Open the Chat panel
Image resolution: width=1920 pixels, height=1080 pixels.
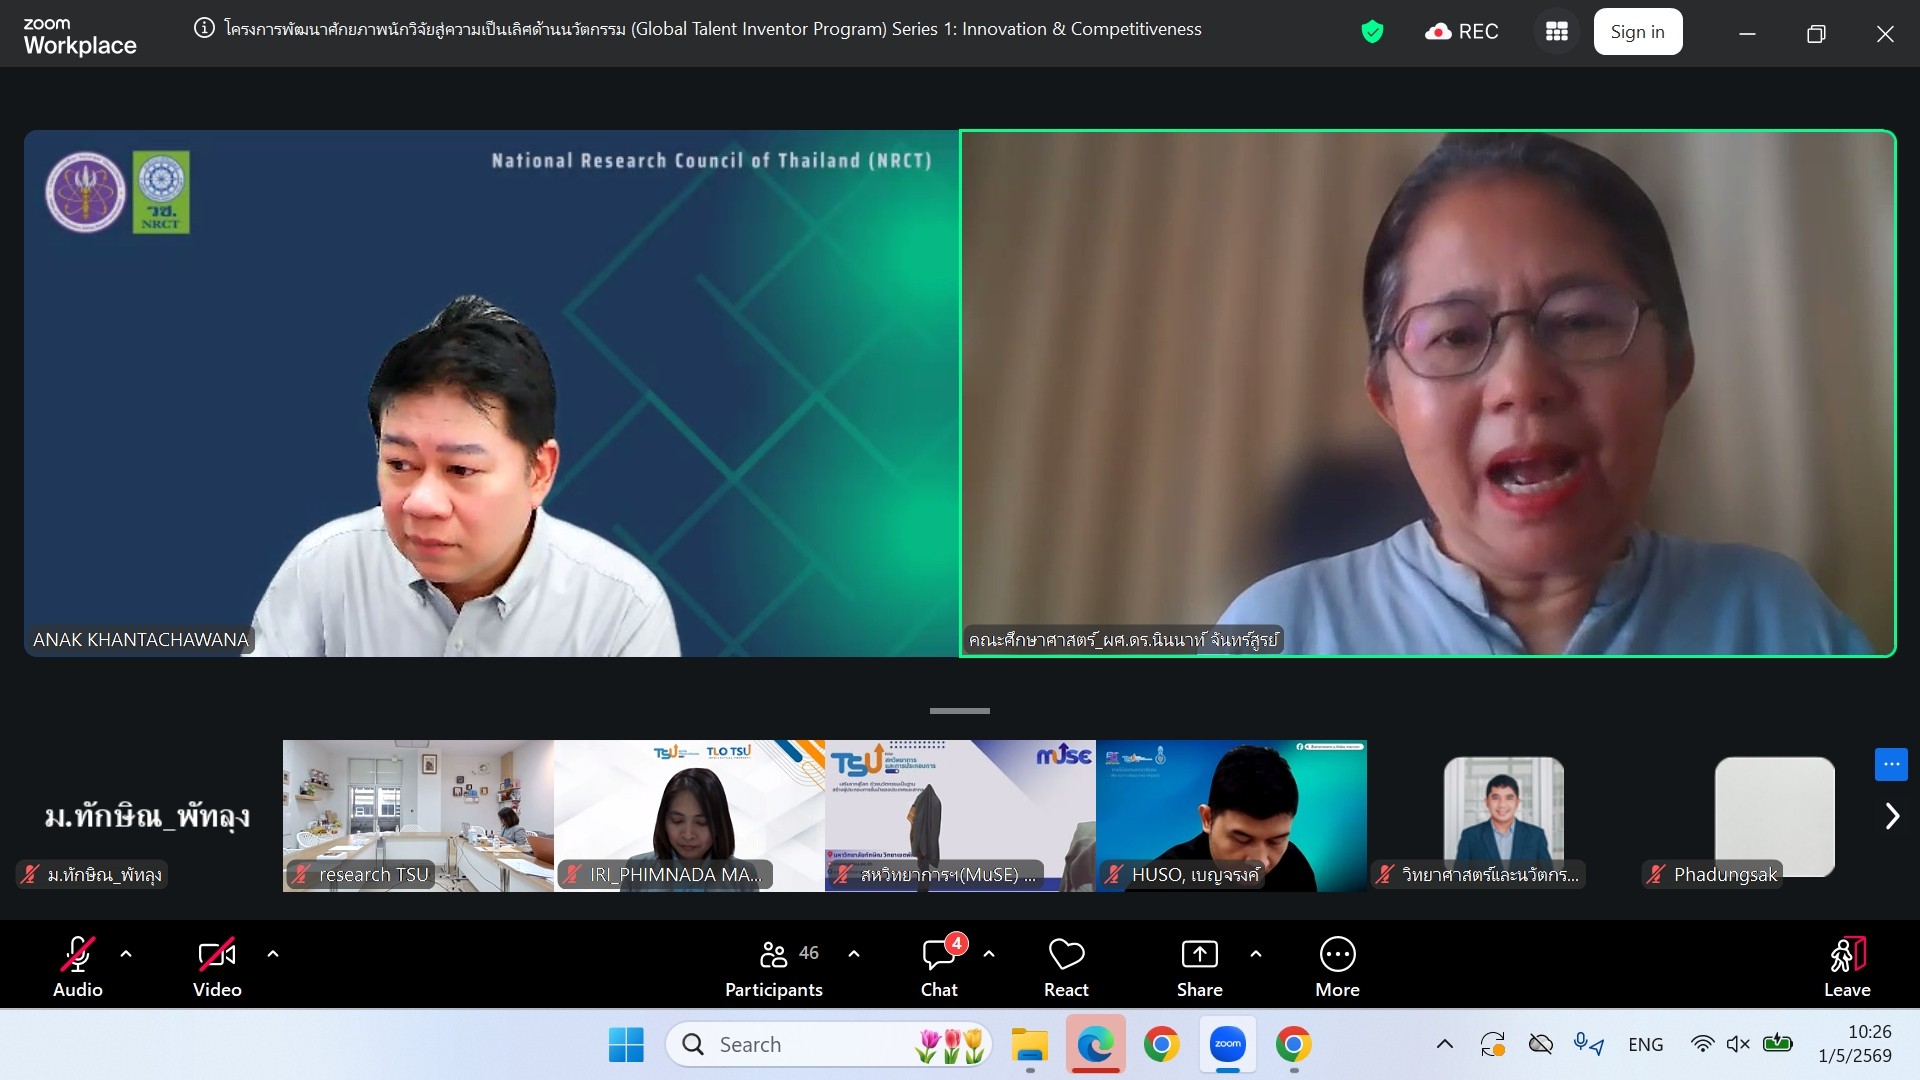pos(939,967)
